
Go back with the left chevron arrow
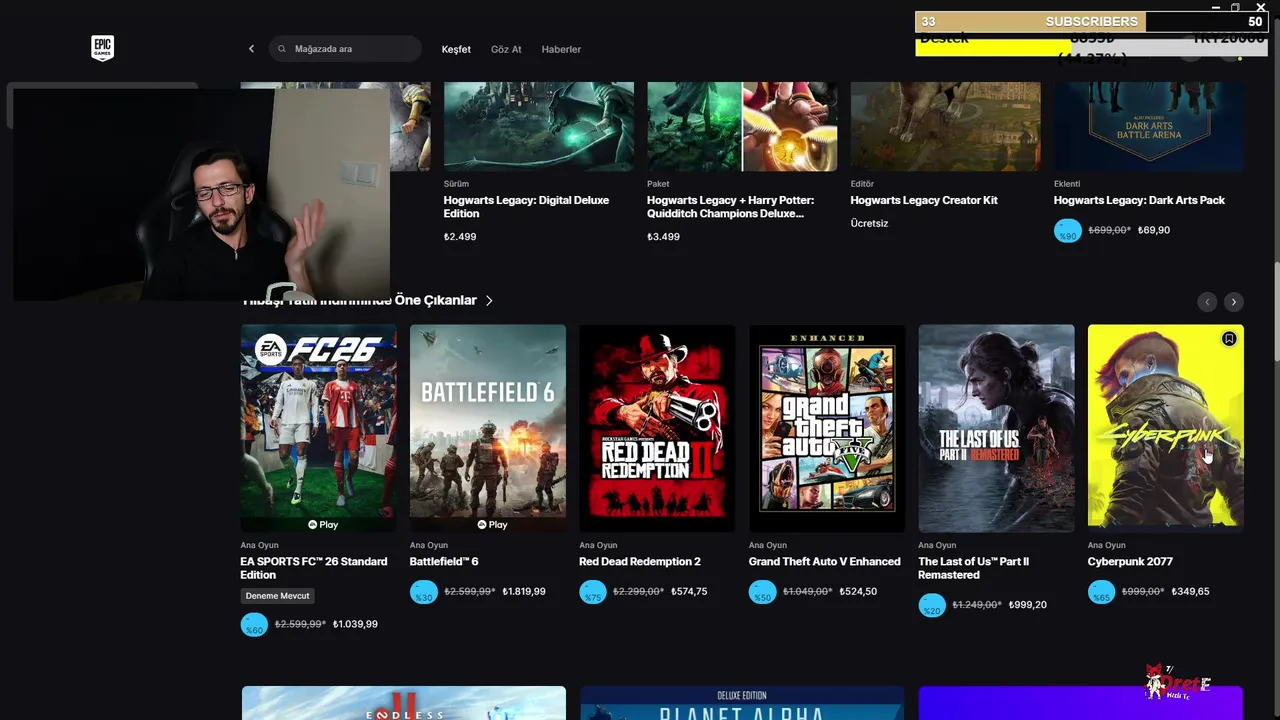(251, 49)
